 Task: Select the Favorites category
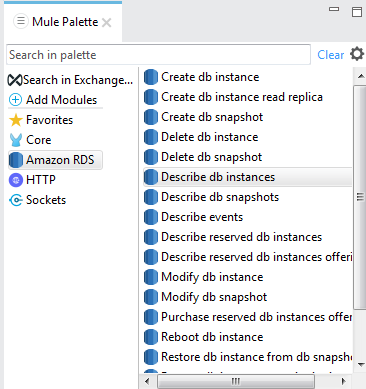[41, 120]
